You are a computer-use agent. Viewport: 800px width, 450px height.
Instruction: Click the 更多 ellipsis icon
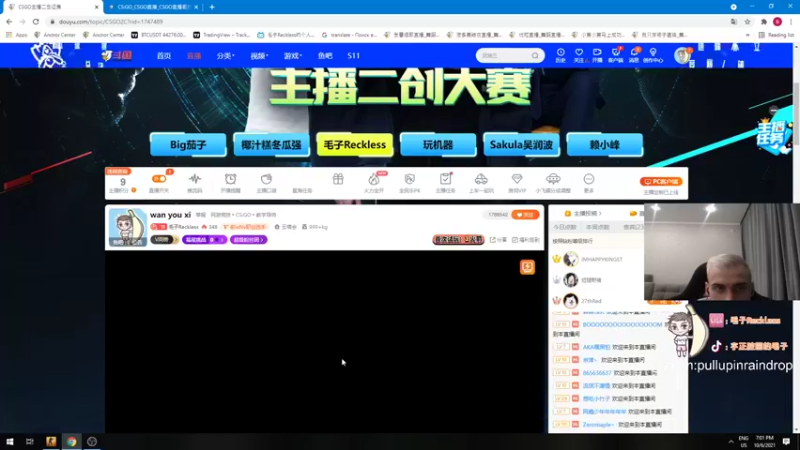589,179
